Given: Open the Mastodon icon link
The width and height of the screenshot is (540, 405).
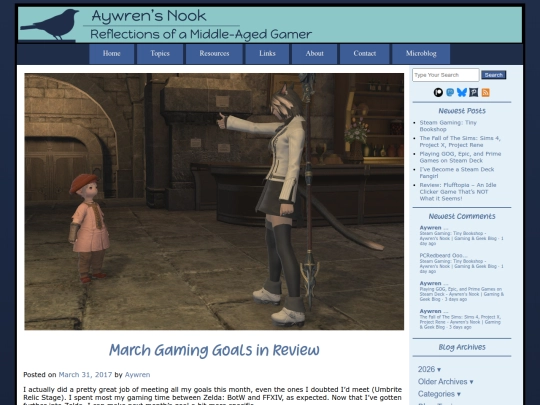Looking at the screenshot, I should [450, 92].
